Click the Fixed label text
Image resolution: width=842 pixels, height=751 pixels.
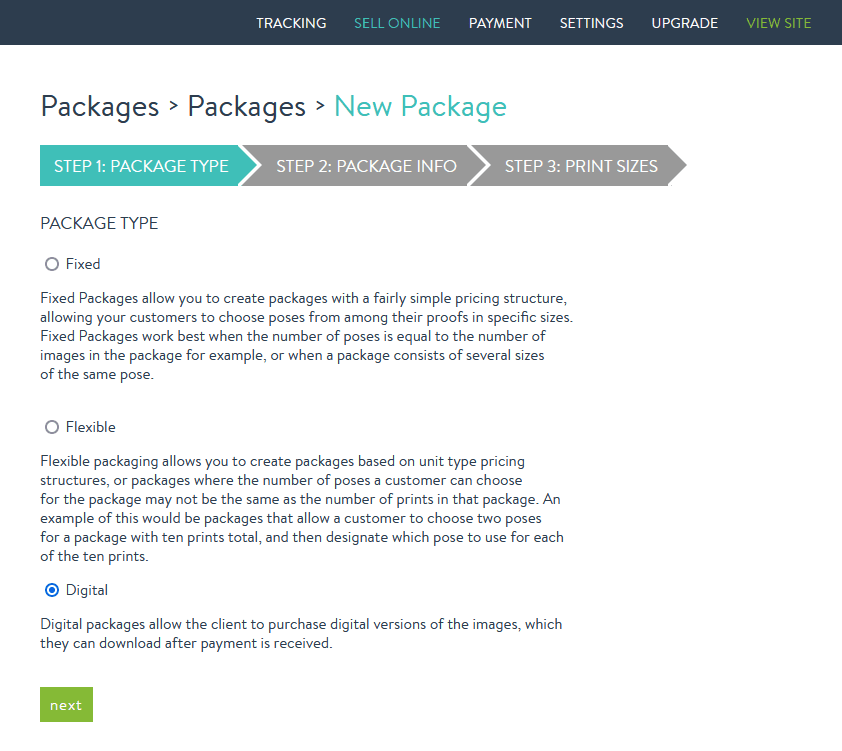(84, 264)
